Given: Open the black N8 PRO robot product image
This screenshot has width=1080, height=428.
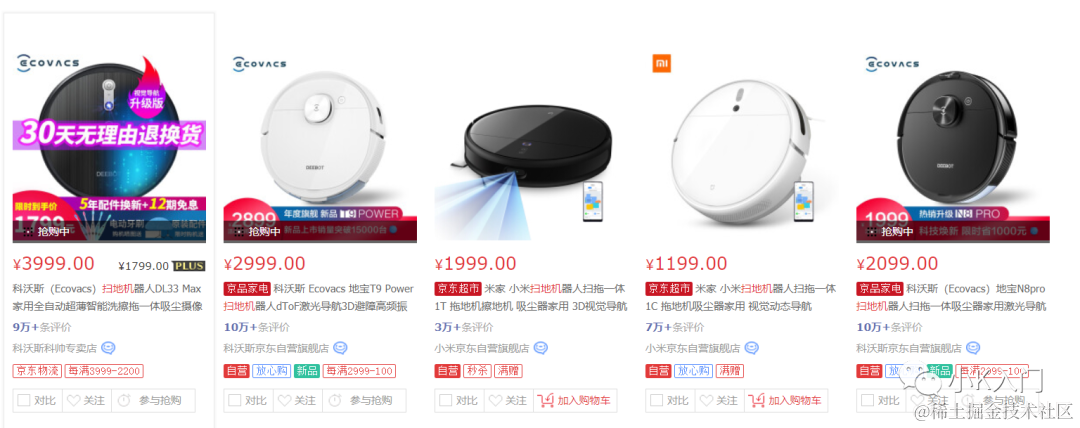Looking at the screenshot, I should (953, 147).
